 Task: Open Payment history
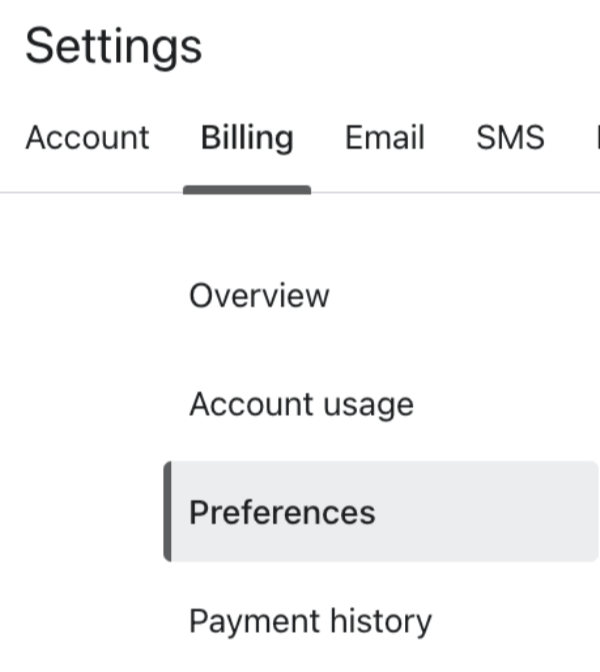[x=310, y=621]
